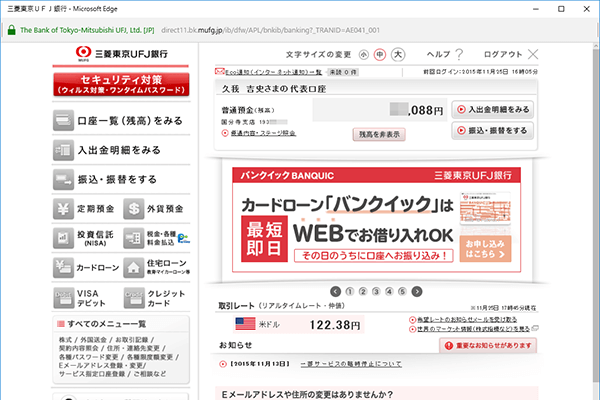Select 振込・振替をする in the sidebar
Screen dimensions: 600x400
[x=121, y=180]
